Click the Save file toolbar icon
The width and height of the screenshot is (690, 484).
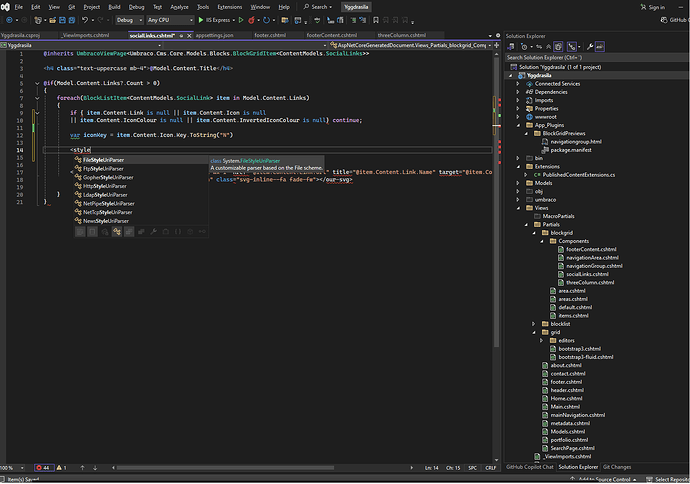(x=62, y=20)
